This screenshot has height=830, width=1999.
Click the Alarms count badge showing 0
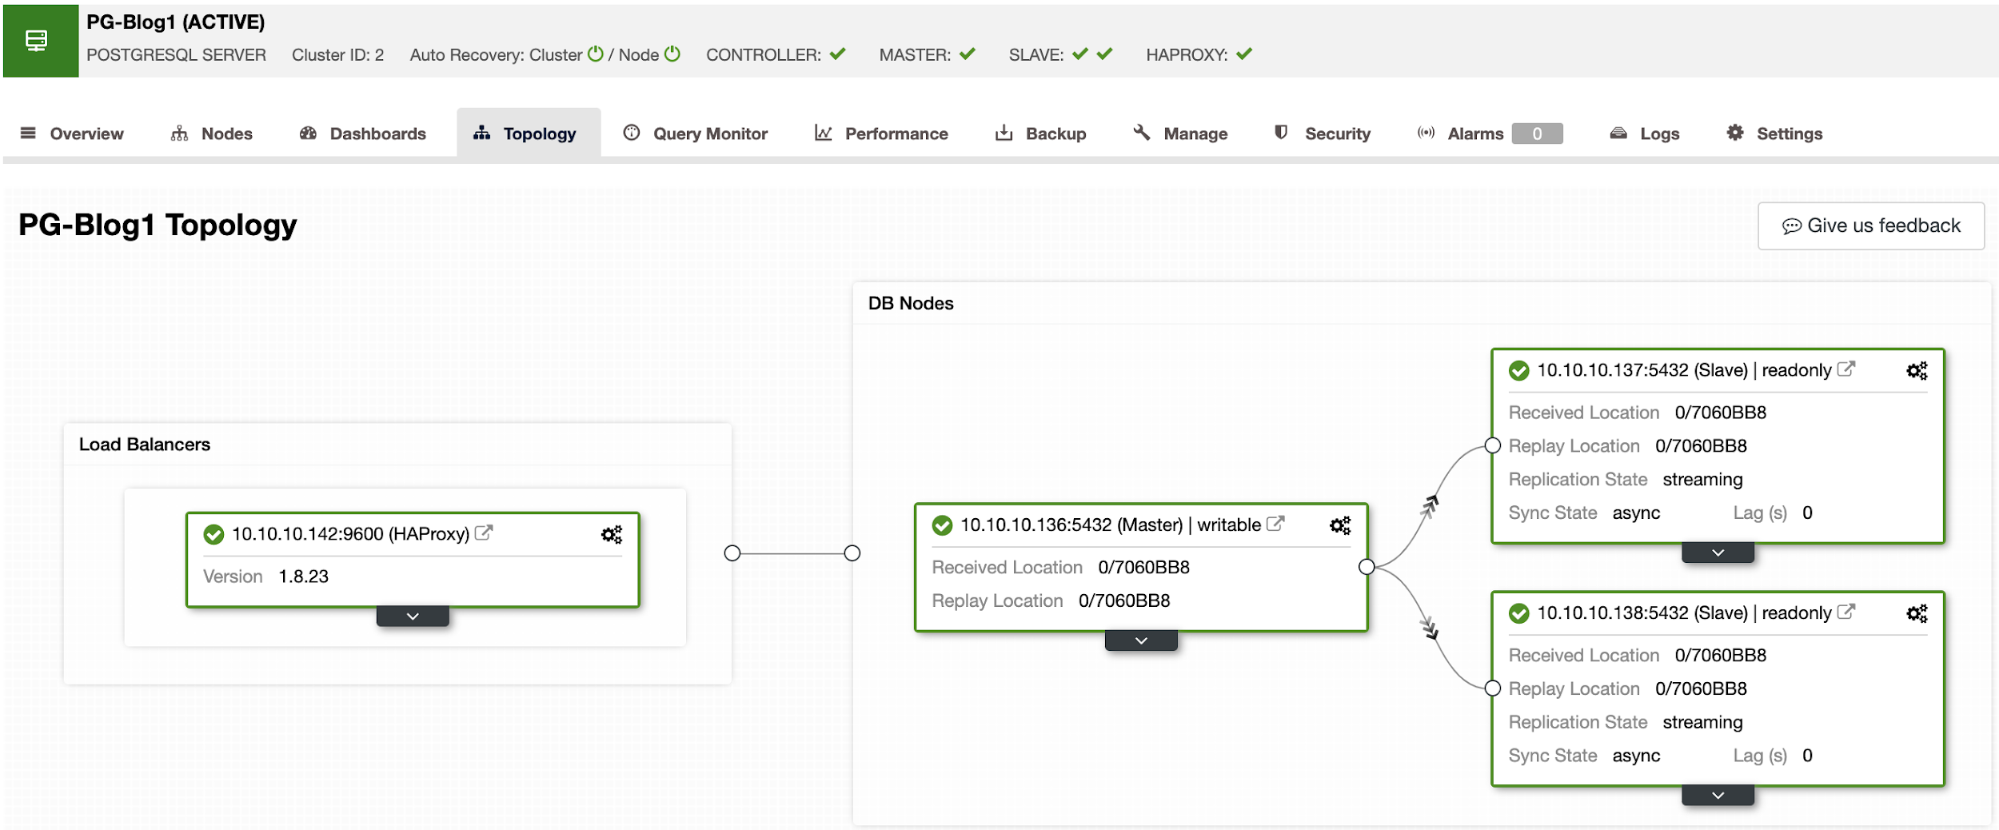(1537, 133)
